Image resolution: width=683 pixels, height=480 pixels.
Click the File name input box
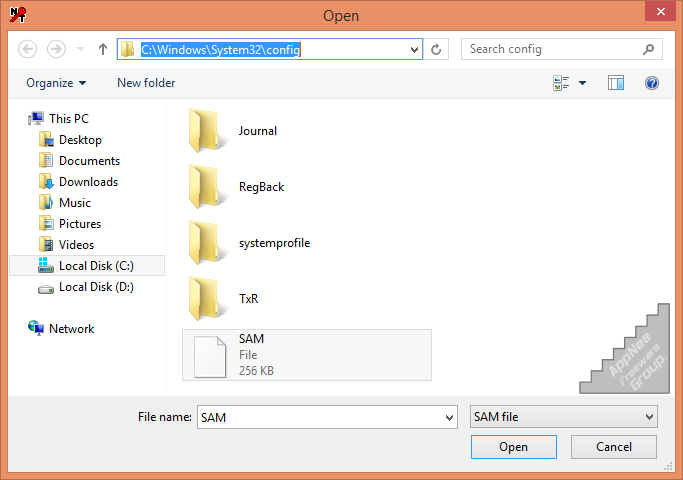pyautogui.click(x=320, y=417)
